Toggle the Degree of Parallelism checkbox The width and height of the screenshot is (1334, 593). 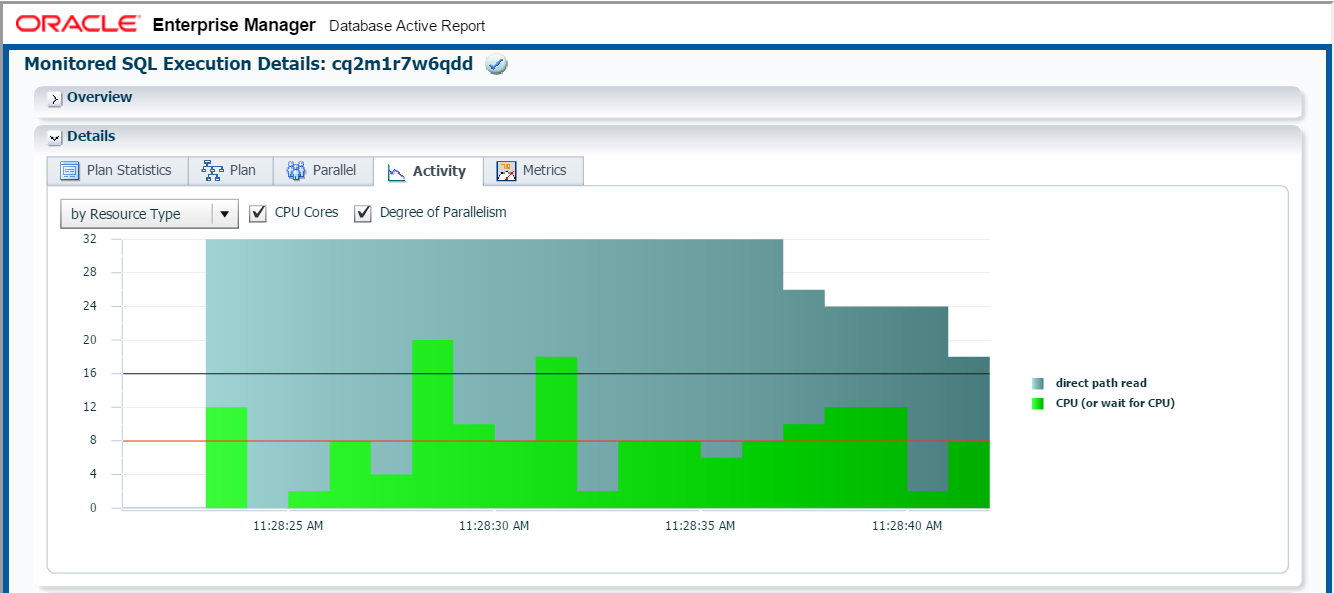[363, 213]
